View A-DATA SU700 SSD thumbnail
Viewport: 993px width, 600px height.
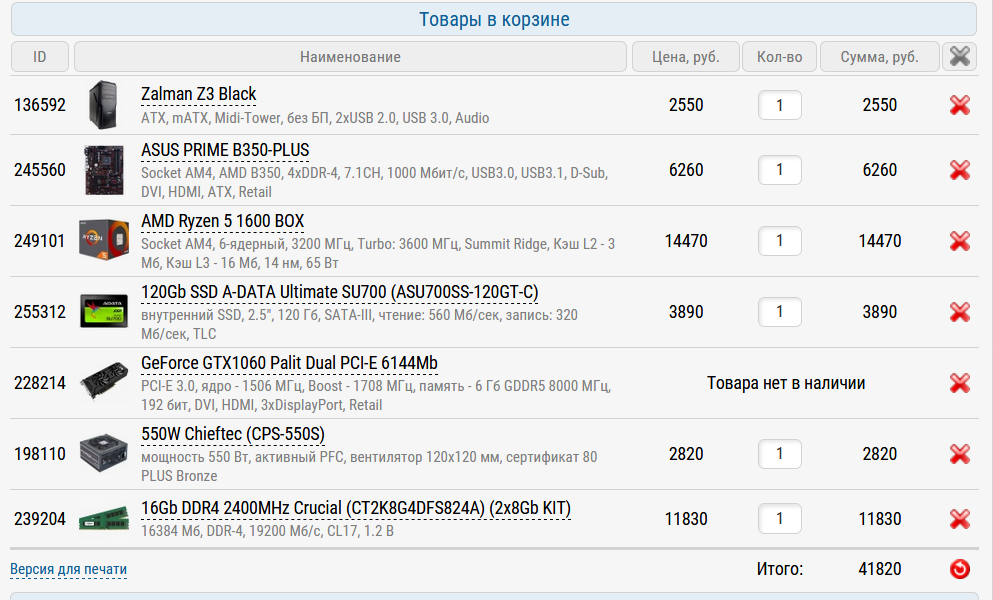pos(104,312)
